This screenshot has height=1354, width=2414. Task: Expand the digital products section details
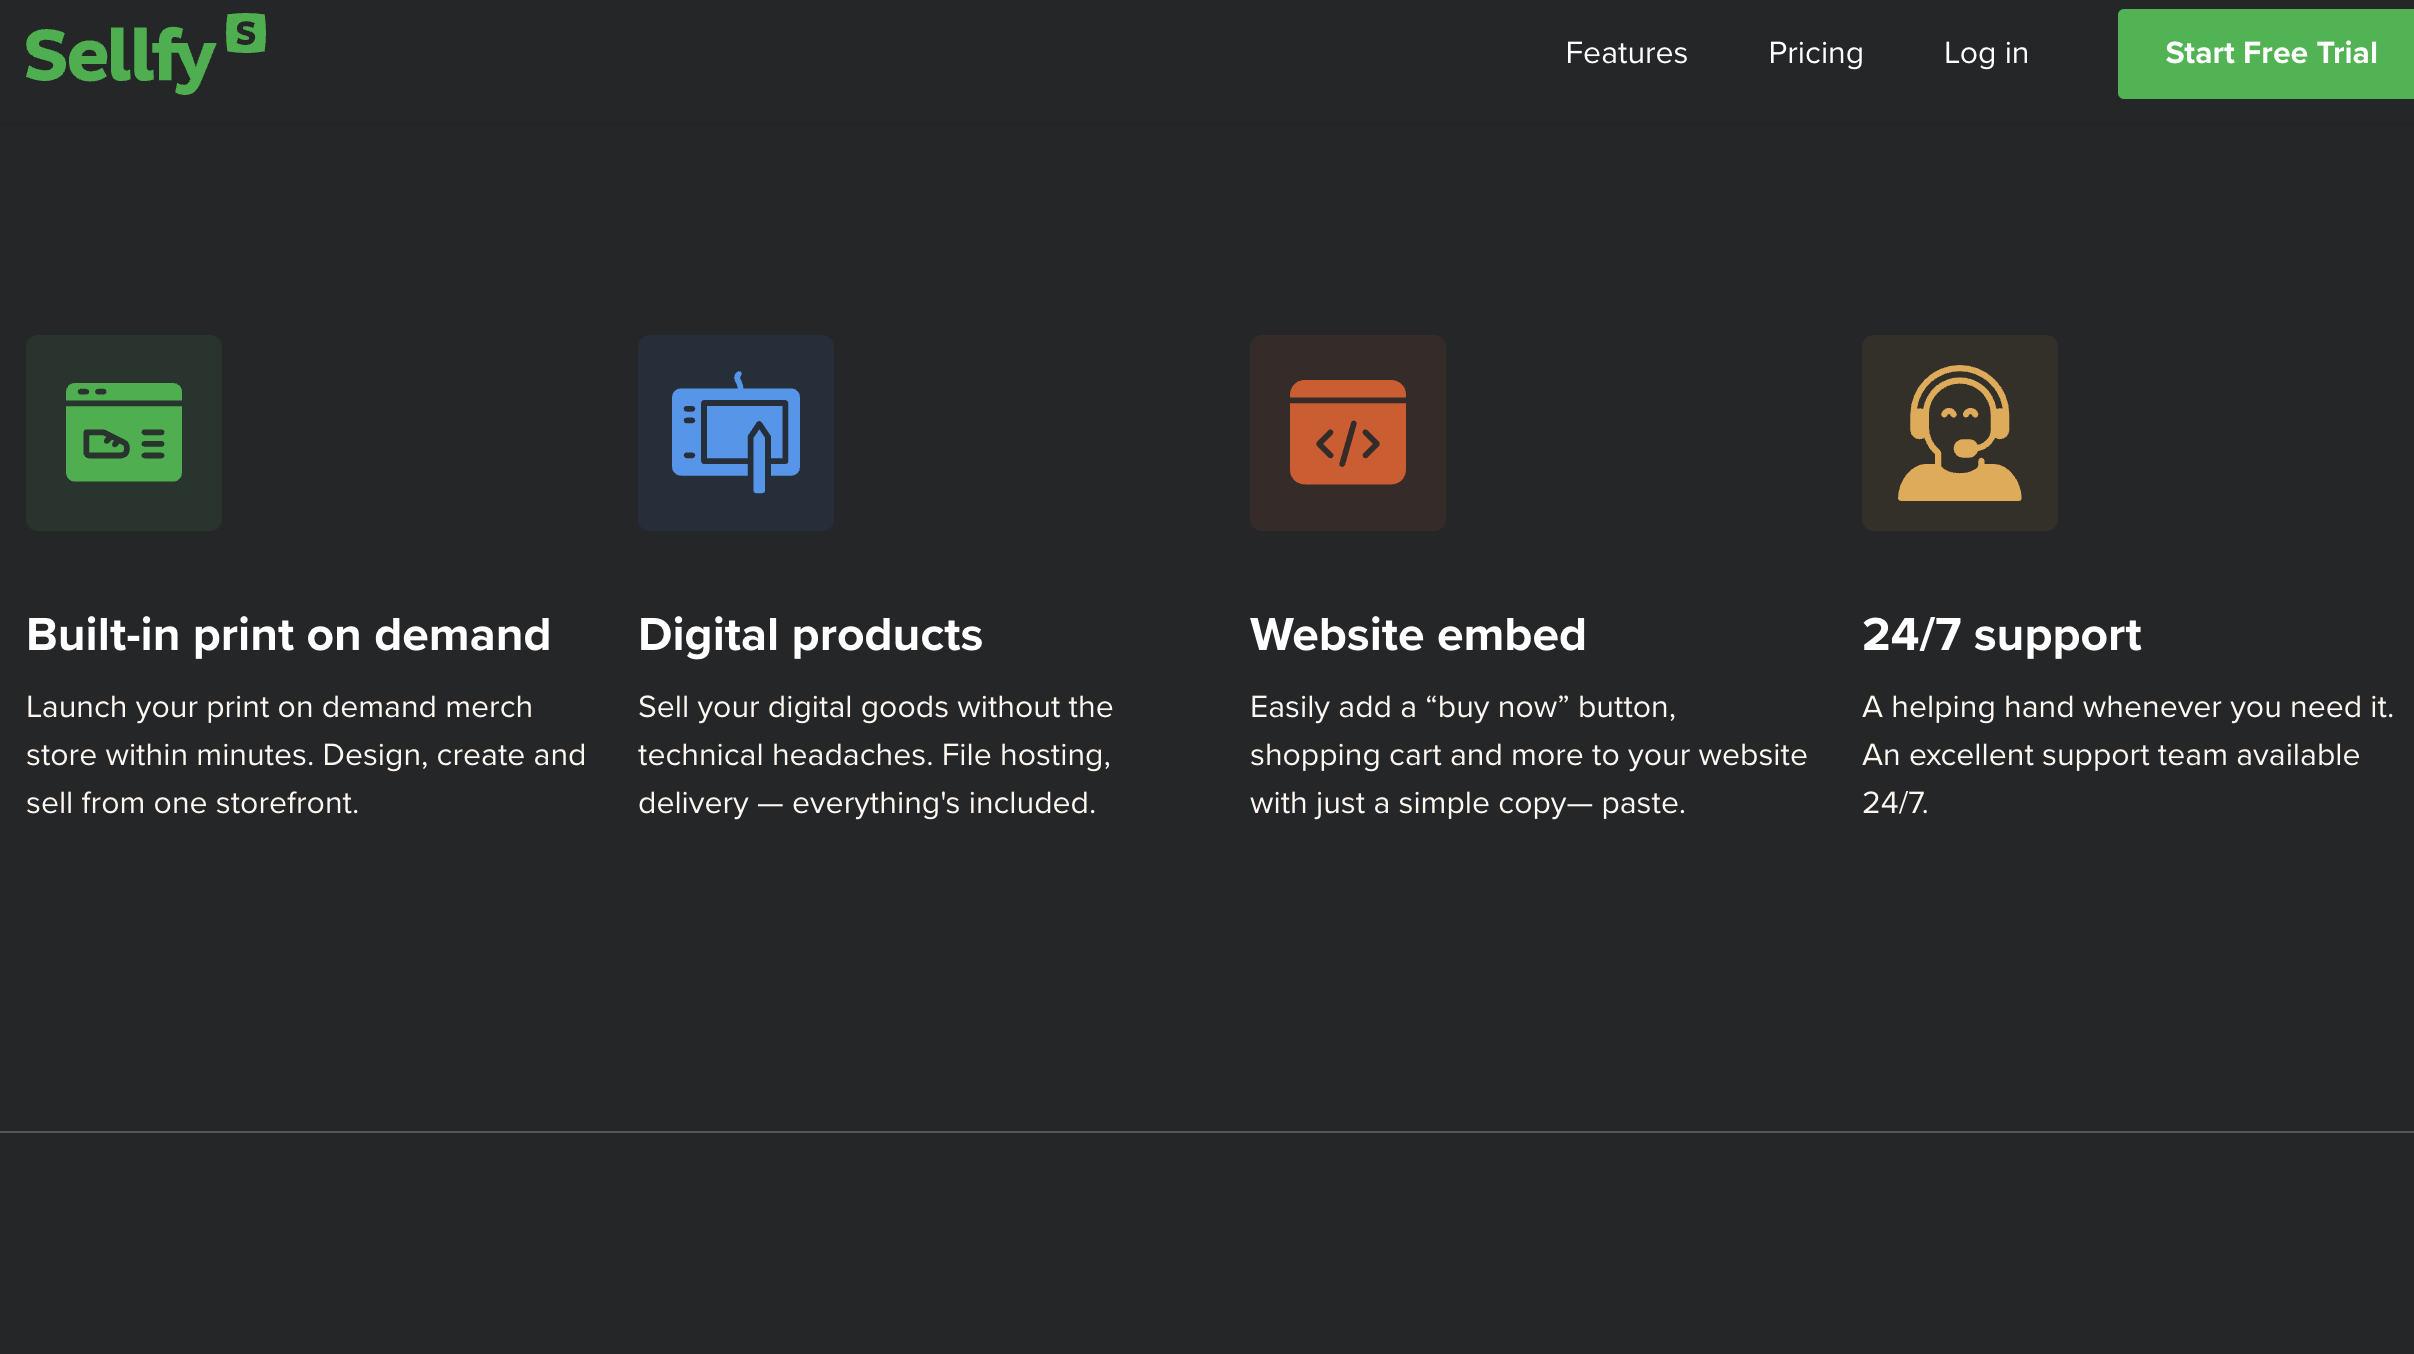[809, 633]
